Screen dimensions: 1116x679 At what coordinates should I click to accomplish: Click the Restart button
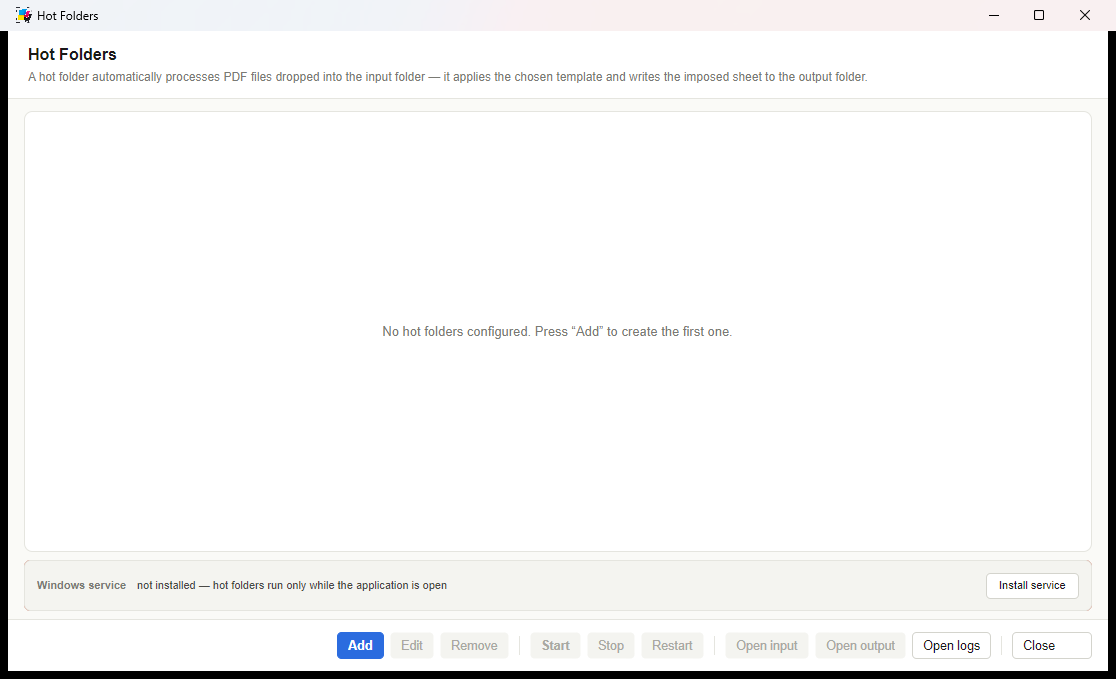pyautogui.click(x=672, y=646)
